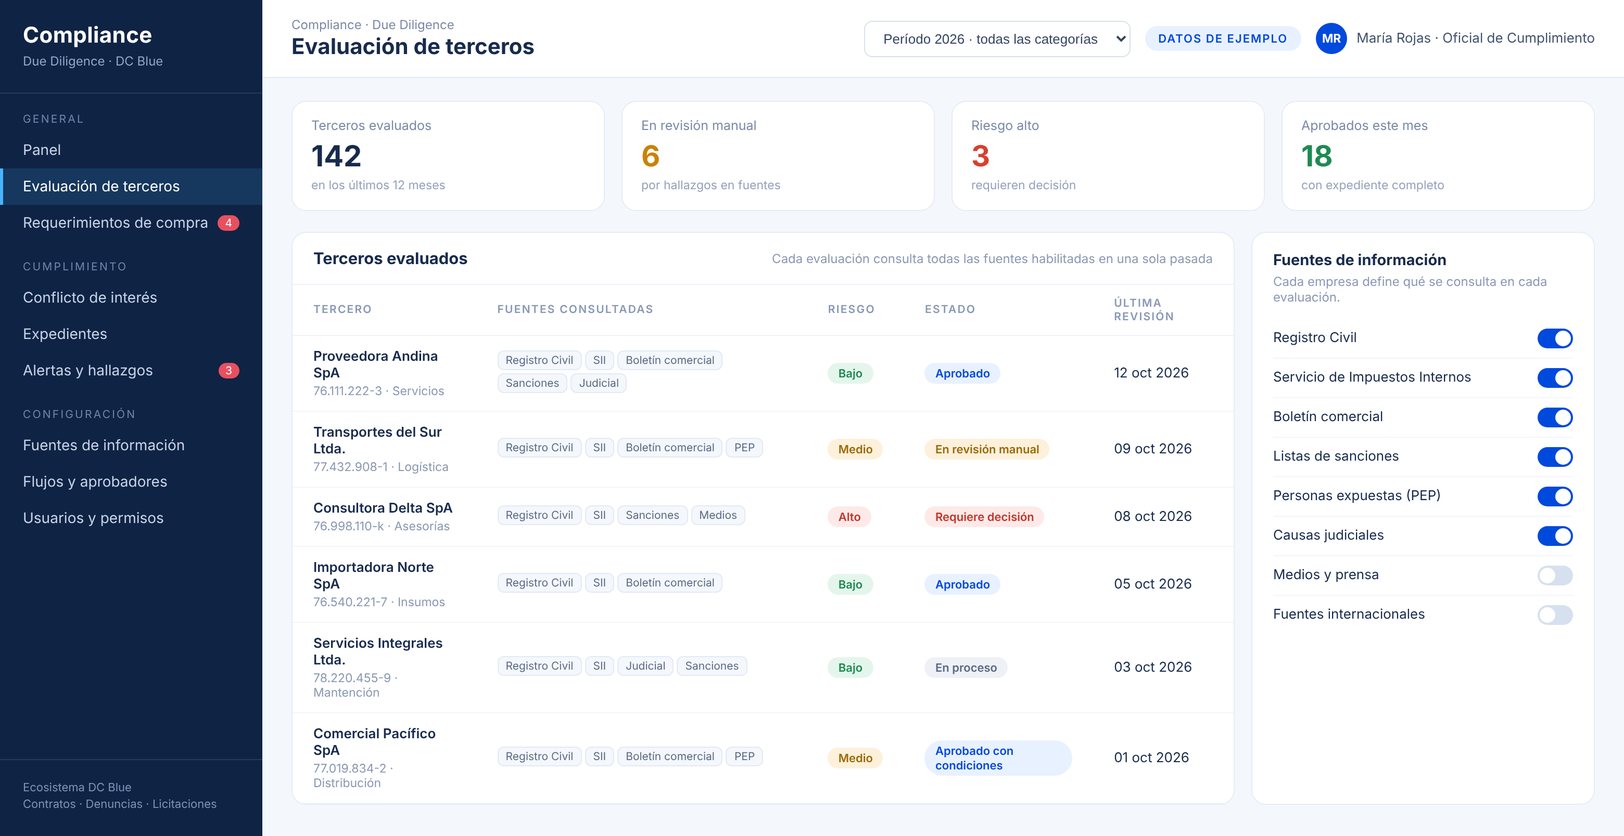Select Importadora Norte SpA row

click(762, 584)
